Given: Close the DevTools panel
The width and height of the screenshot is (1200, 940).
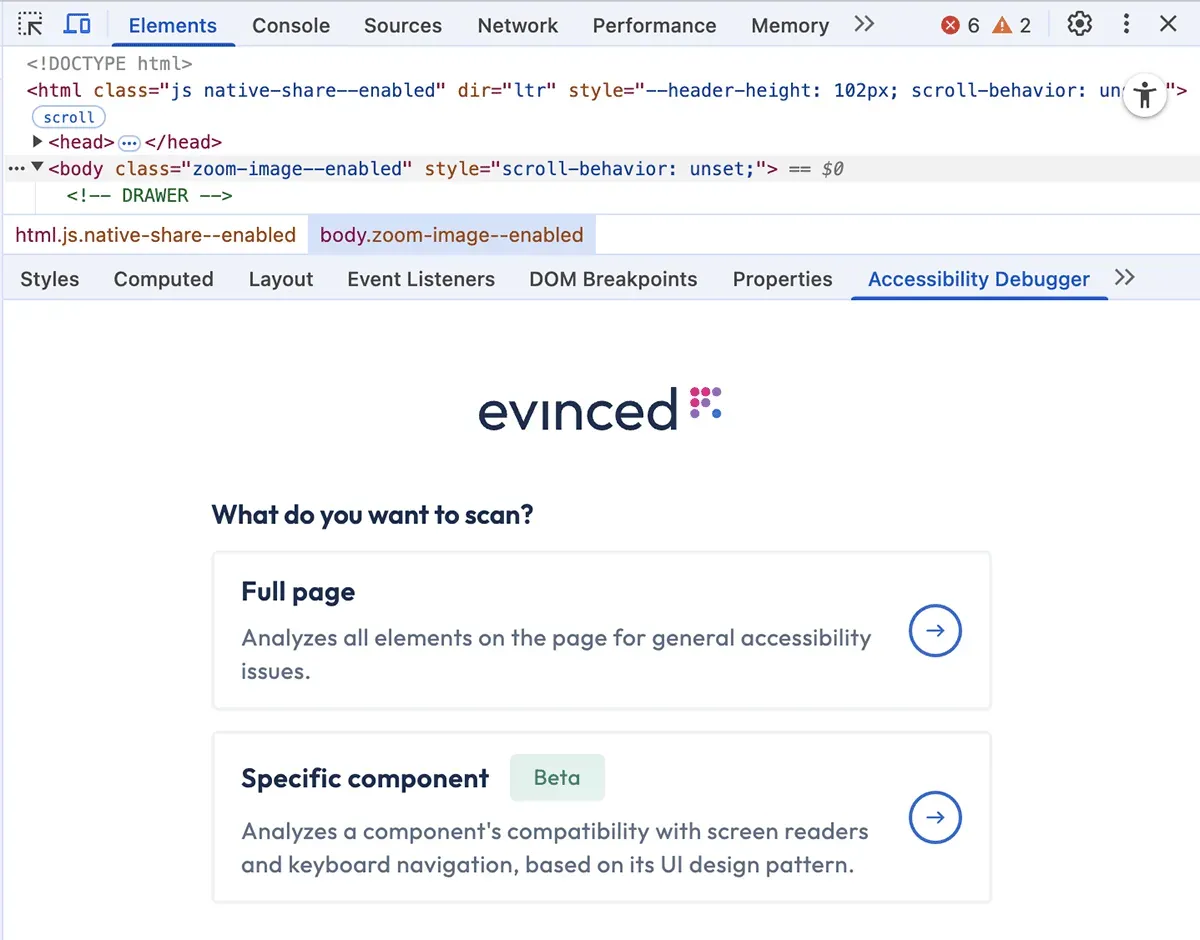Looking at the screenshot, I should [x=1168, y=24].
